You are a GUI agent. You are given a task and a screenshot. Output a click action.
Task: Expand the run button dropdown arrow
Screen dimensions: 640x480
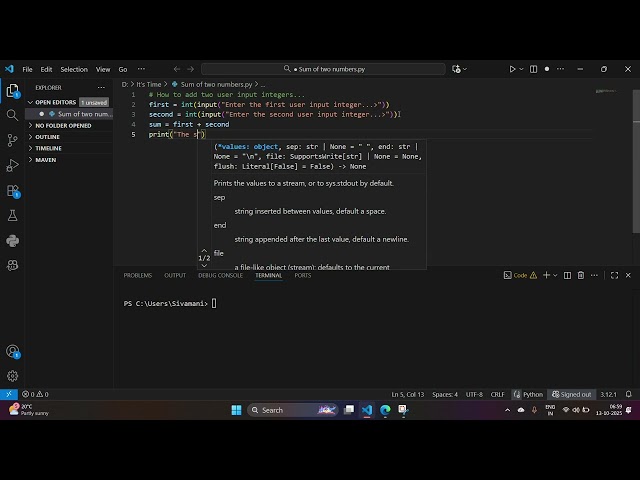[x=521, y=69]
